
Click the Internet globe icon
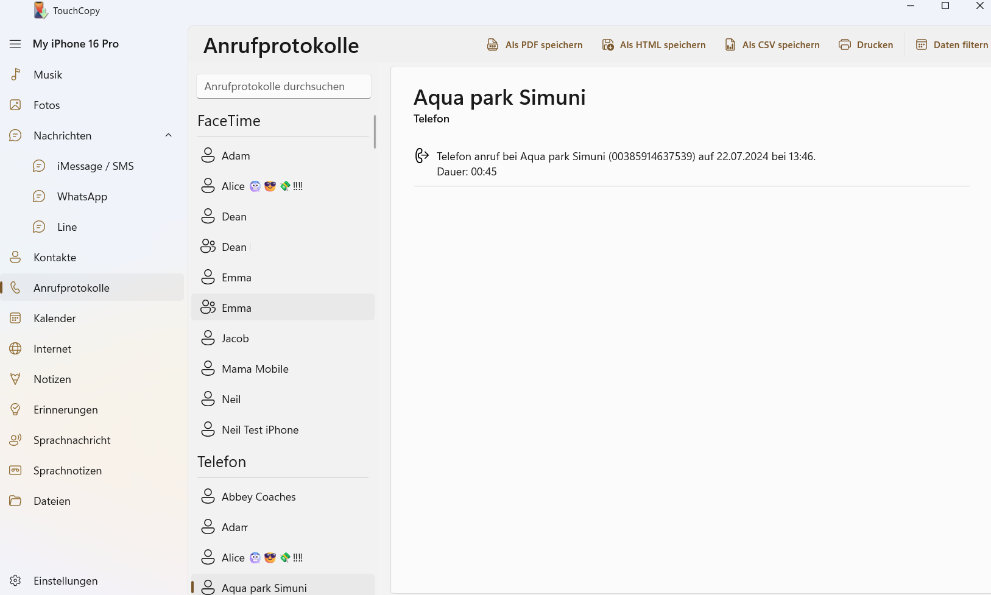15,349
